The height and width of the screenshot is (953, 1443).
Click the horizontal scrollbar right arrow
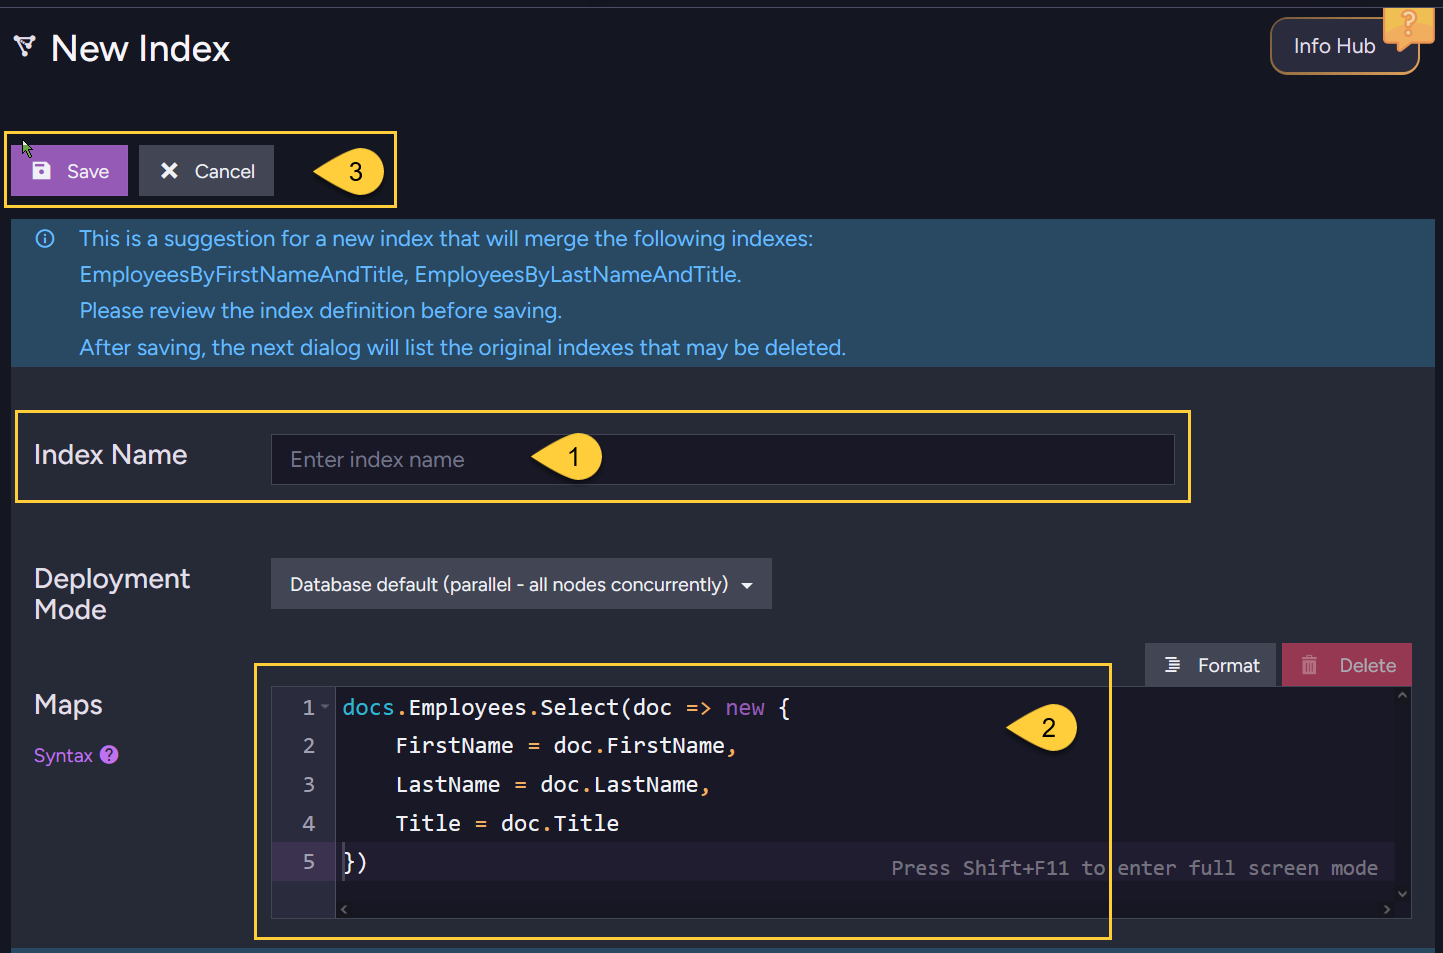1387,909
